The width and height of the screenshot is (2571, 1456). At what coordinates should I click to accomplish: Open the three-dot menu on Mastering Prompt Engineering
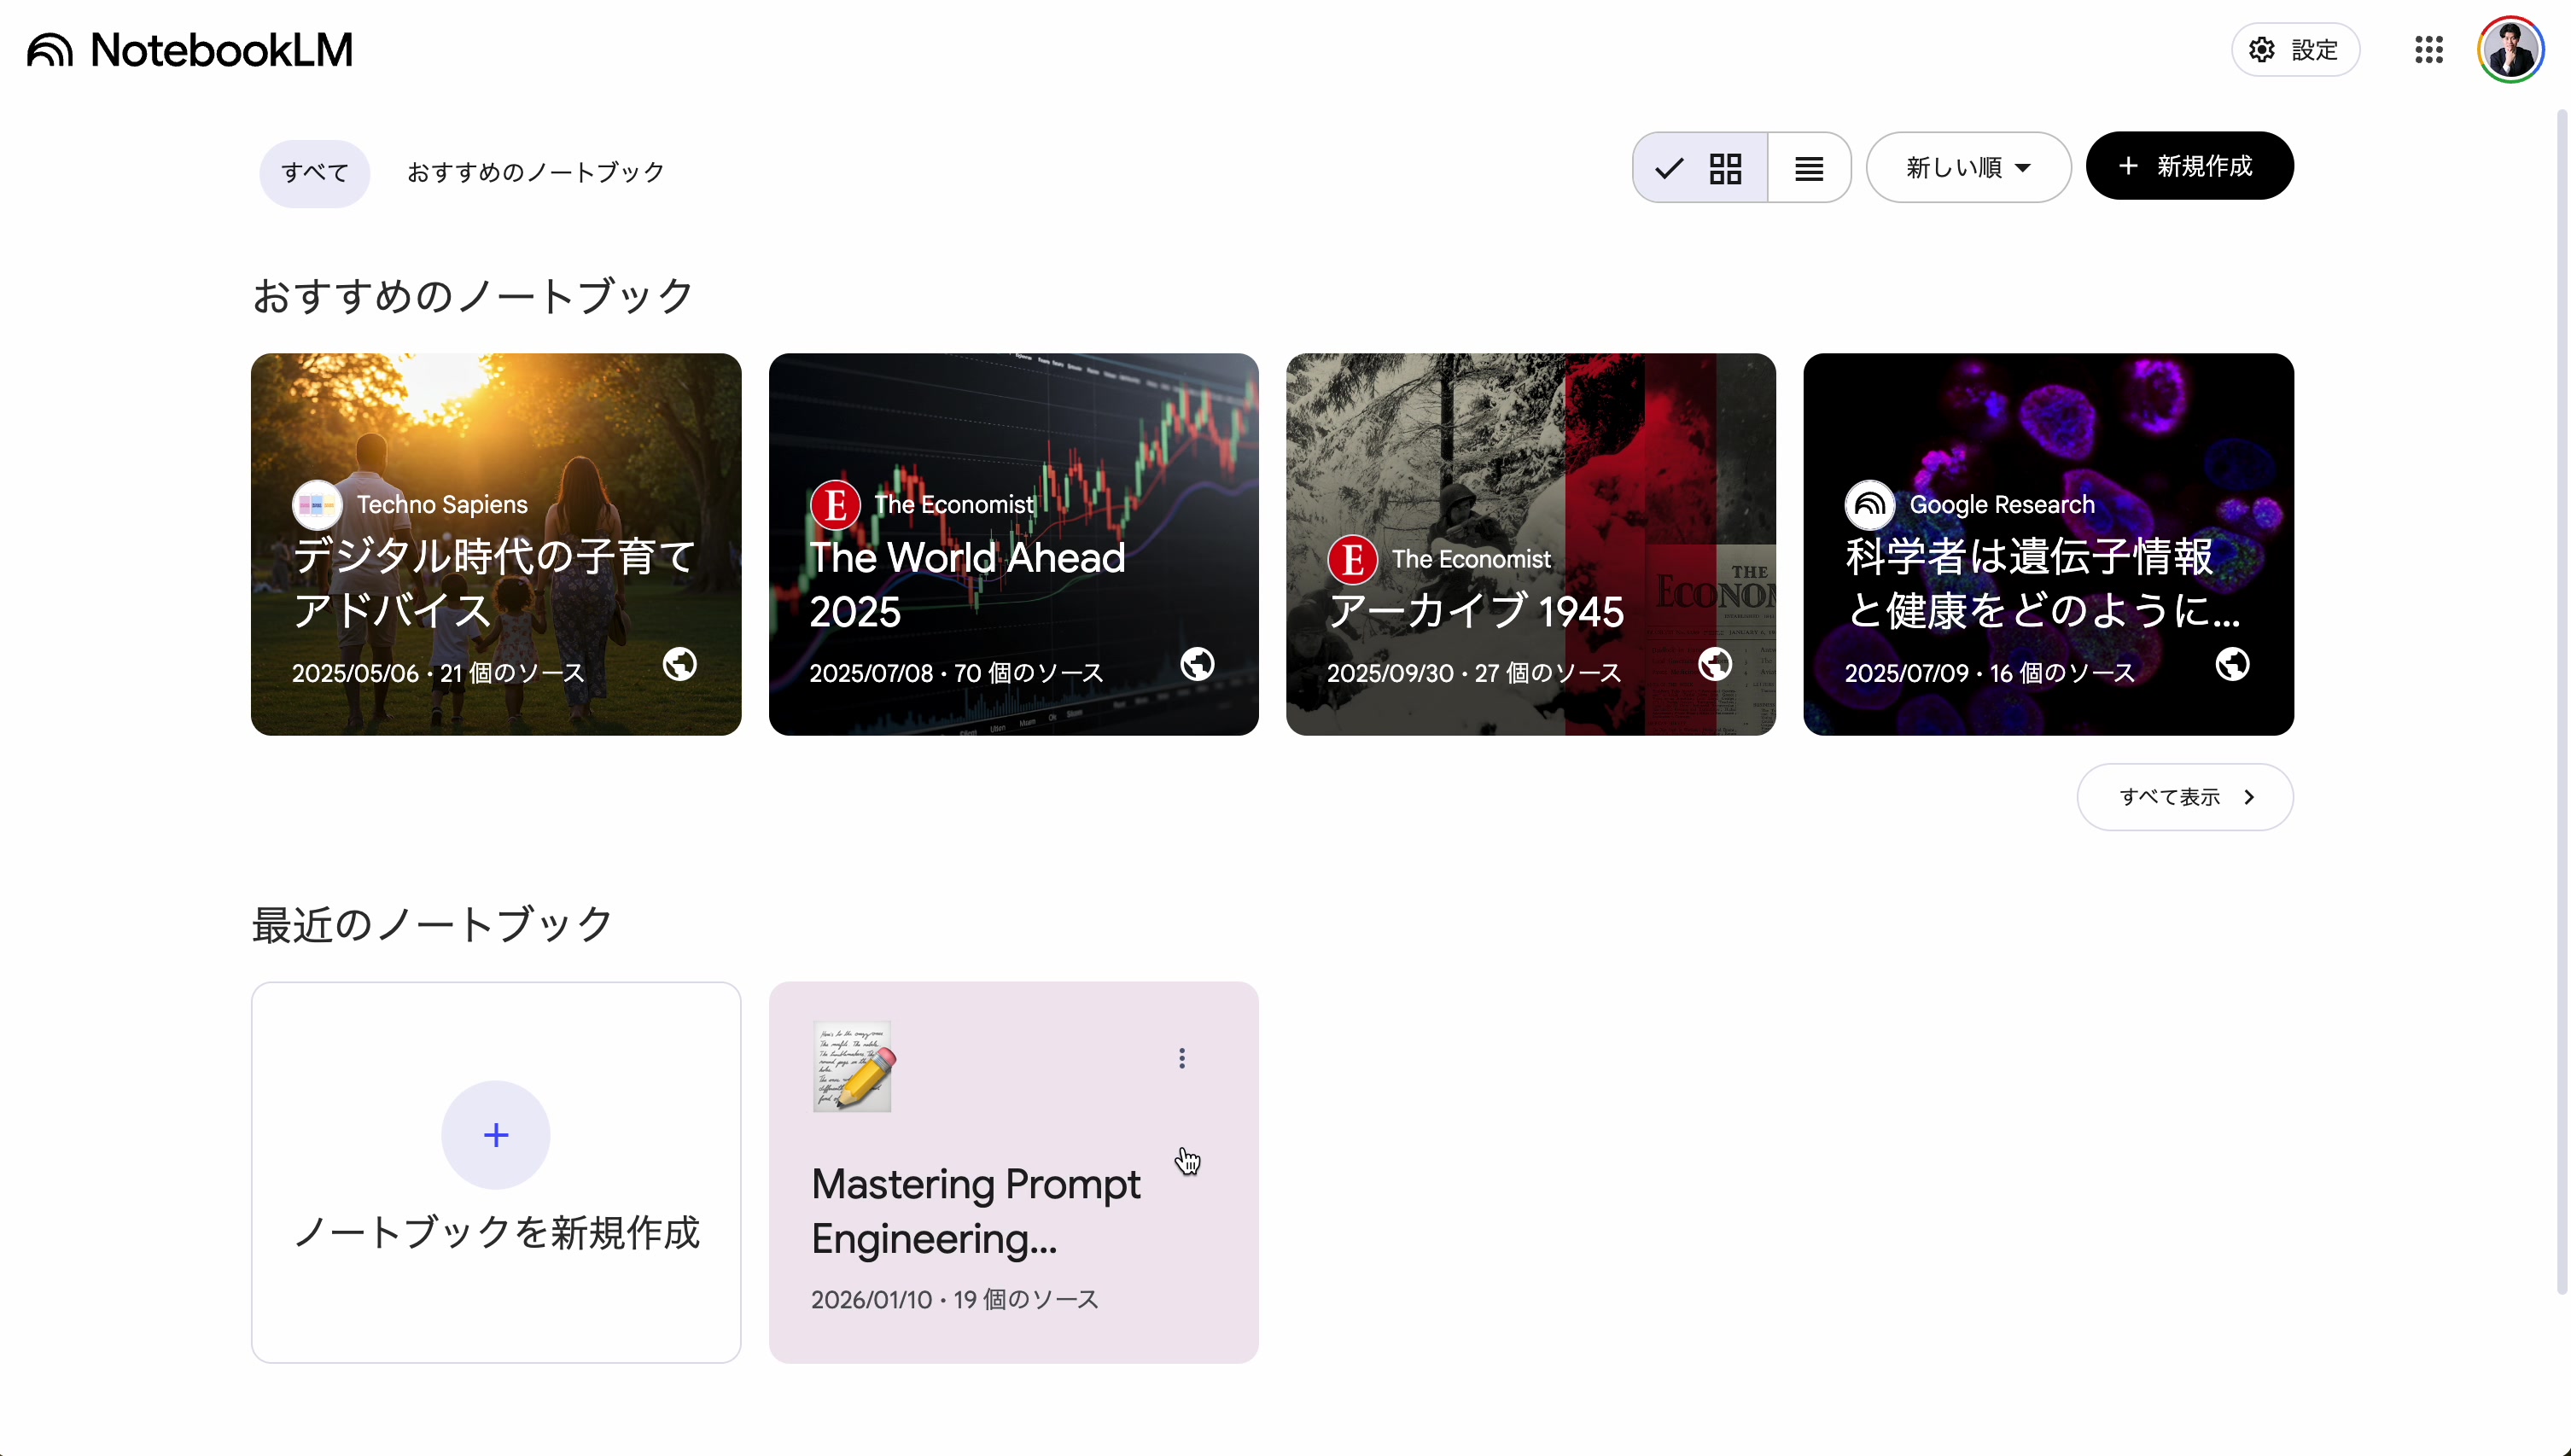click(1181, 1058)
